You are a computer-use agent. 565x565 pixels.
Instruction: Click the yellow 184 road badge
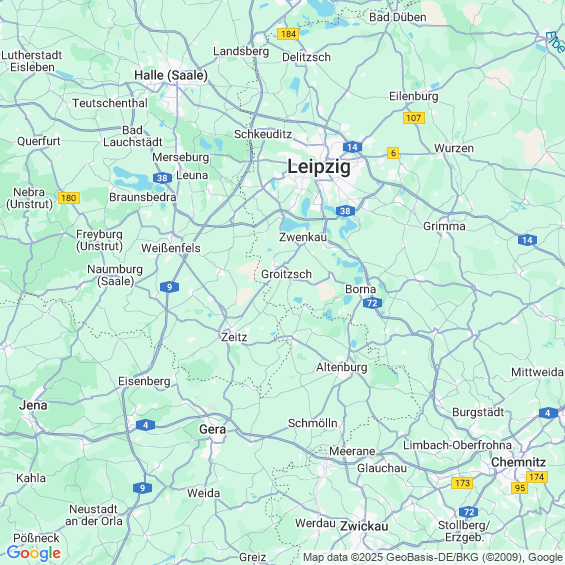288,34
